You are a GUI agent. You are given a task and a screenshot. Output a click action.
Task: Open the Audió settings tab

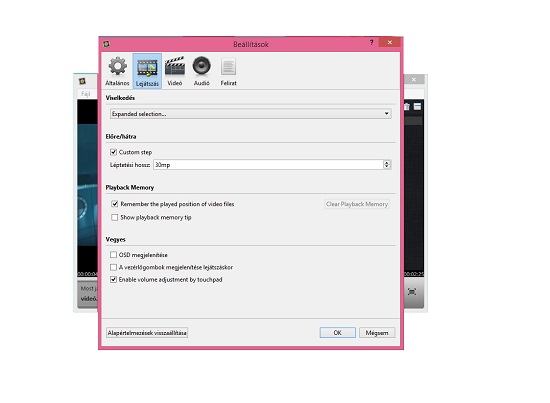pos(202,71)
